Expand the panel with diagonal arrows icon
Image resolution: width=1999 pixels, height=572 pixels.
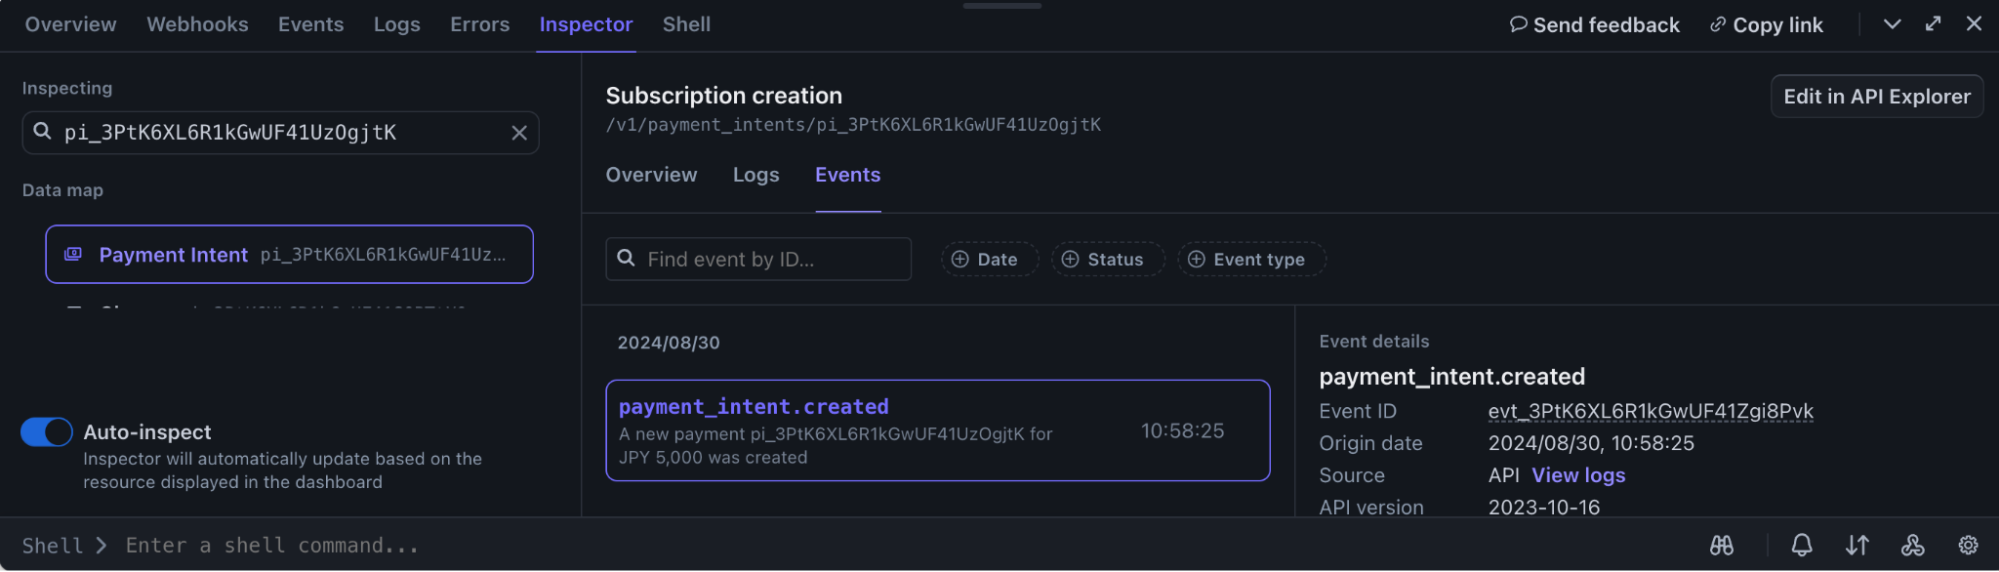(x=1933, y=24)
